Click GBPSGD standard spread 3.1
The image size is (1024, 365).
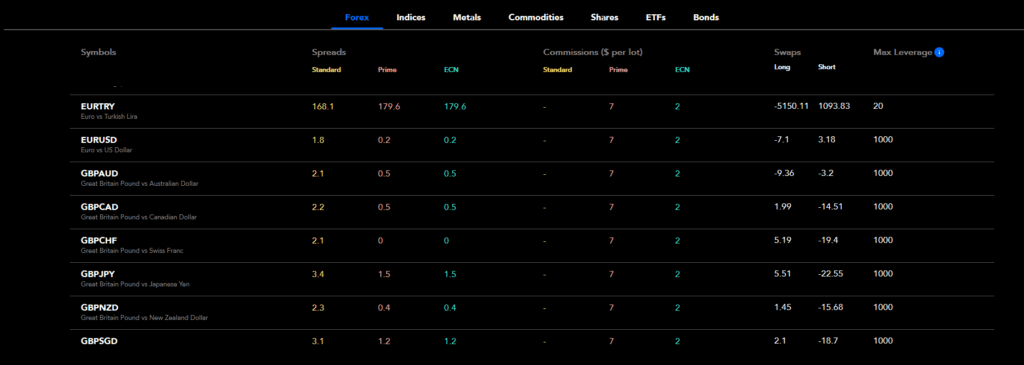pos(318,341)
